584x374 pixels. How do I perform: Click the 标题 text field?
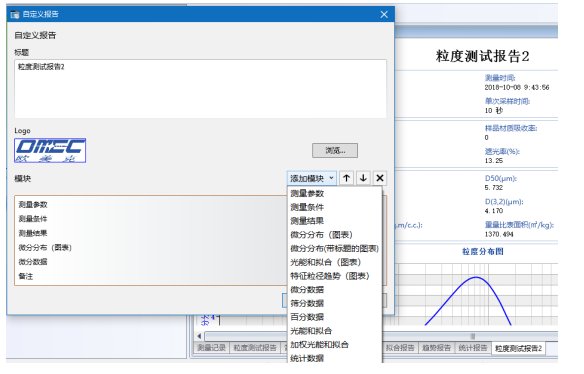point(200,89)
